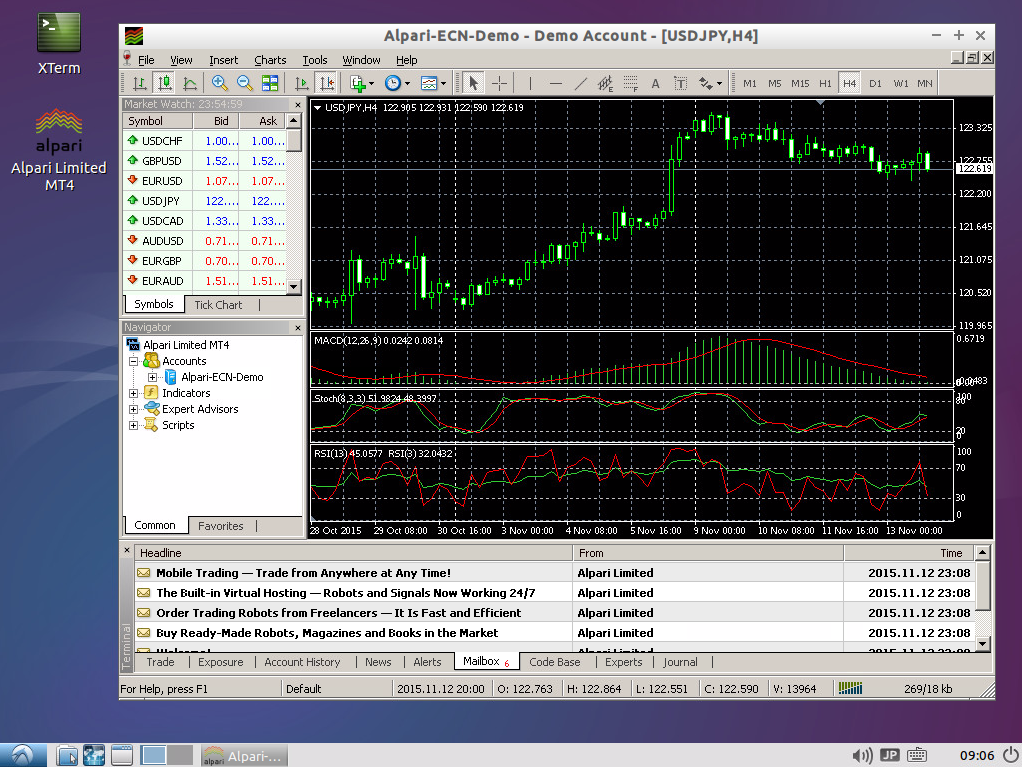This screenshot has height=767, width=1022.
Task: Open the arrows objects dropdown
Action: click(710, 83)
